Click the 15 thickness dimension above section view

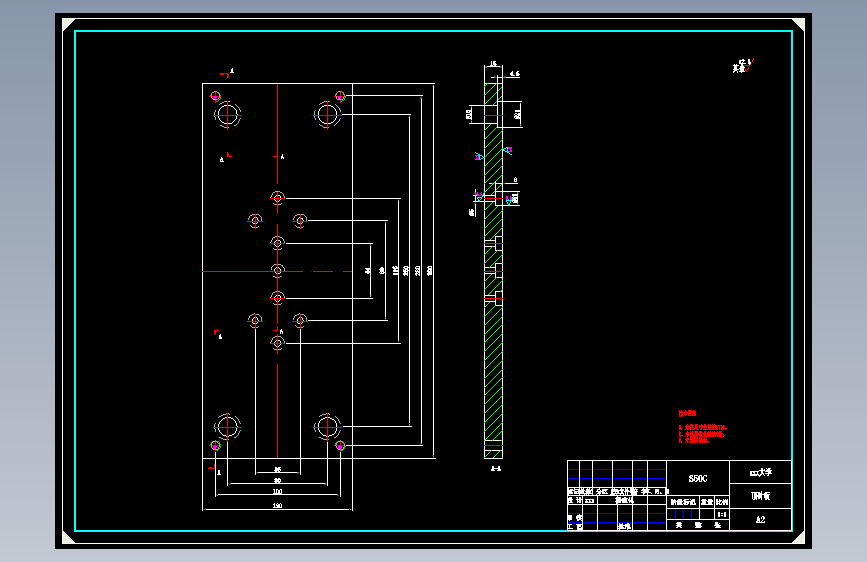point(493,64)
